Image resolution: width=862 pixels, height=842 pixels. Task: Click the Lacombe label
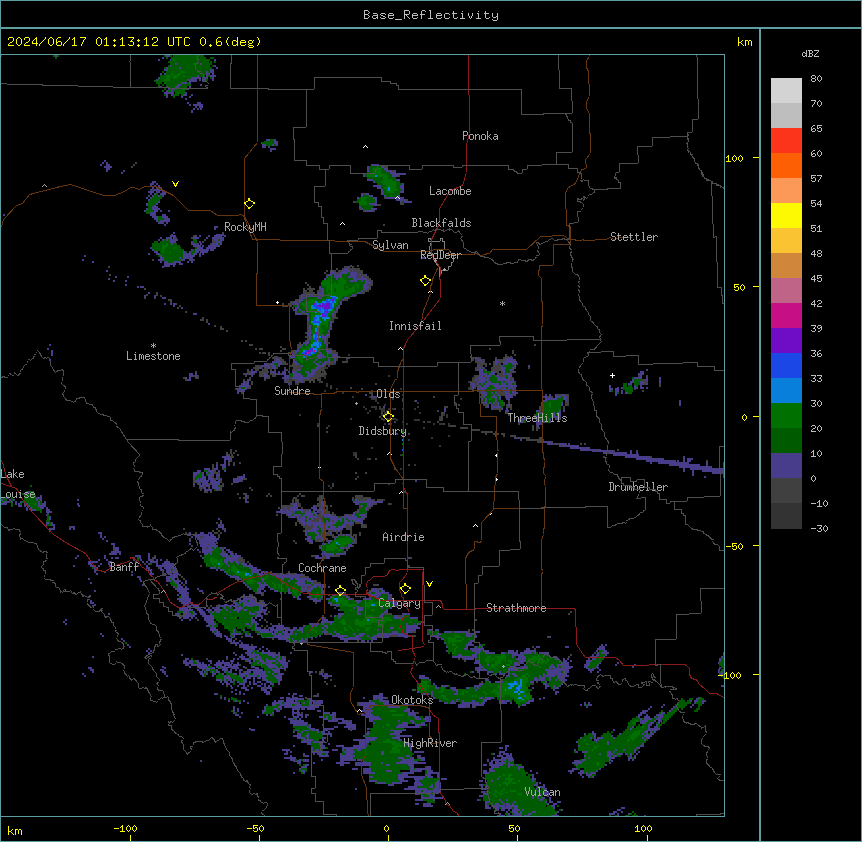click(x=450, y=191)
